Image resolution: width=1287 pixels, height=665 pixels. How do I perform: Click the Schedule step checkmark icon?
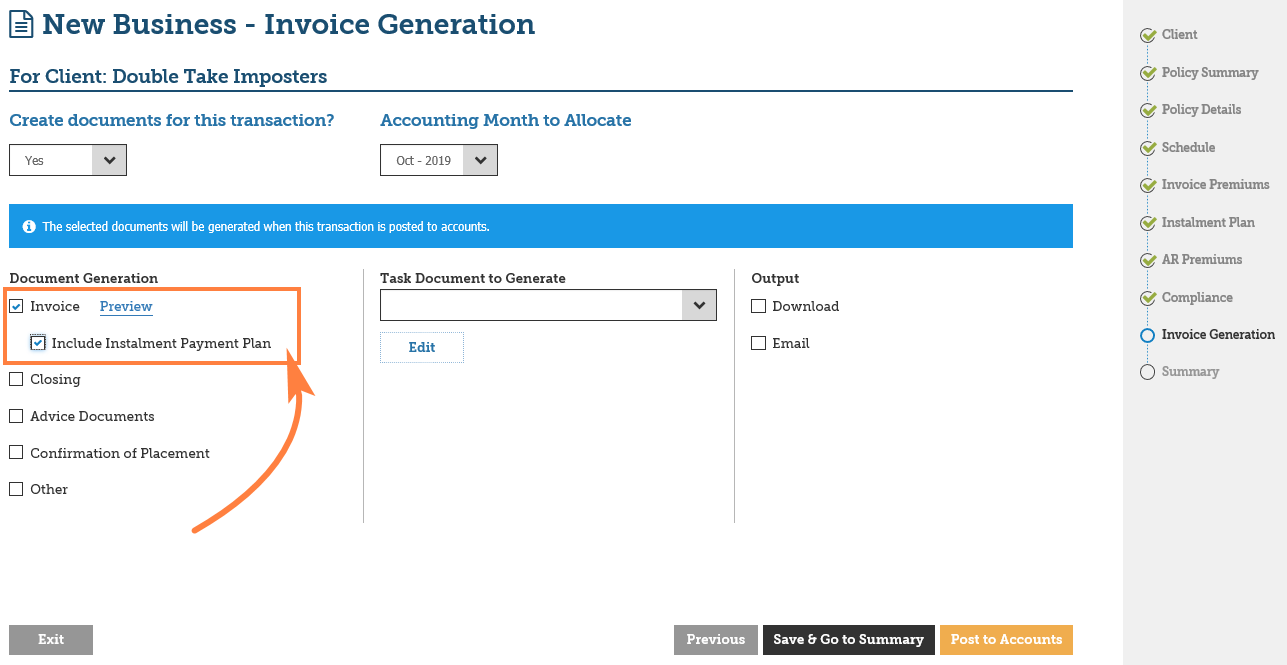pyautogui.click(x=1148, y=148)
